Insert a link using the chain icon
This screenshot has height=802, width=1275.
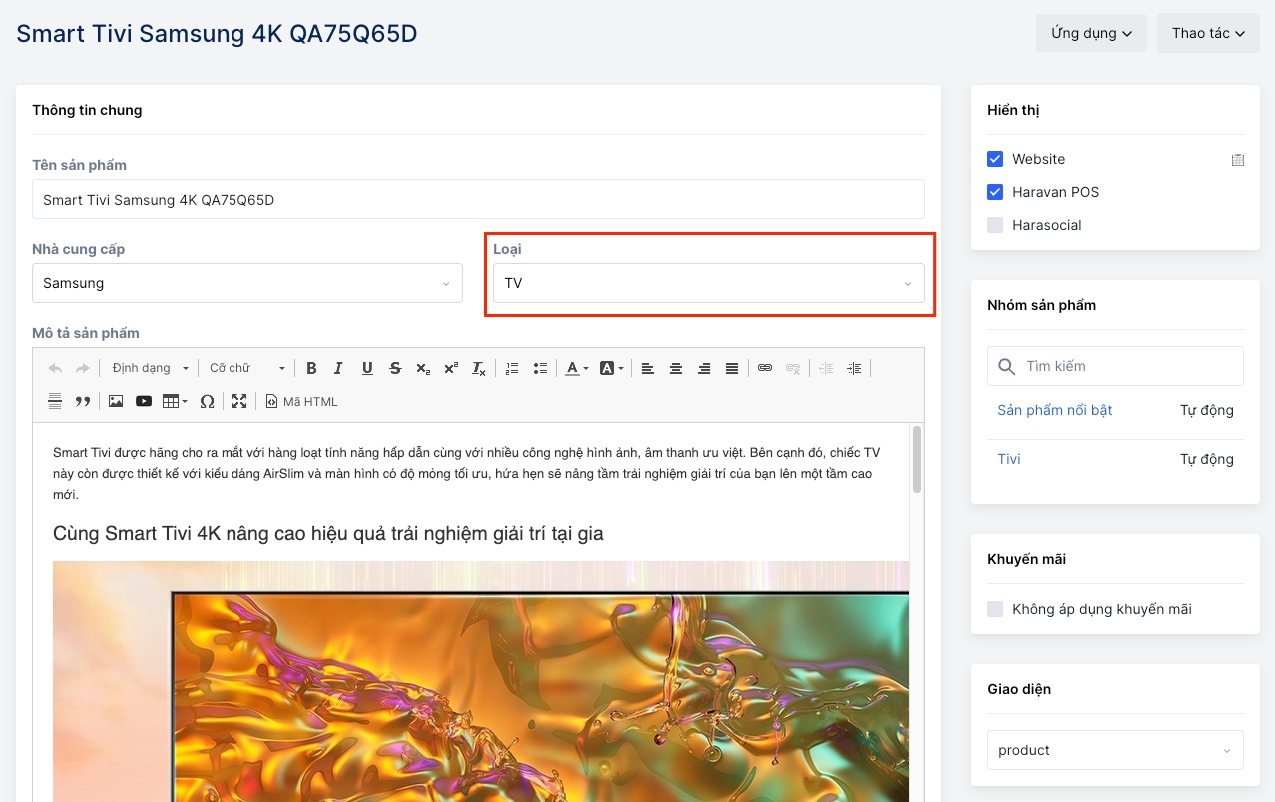765,368
